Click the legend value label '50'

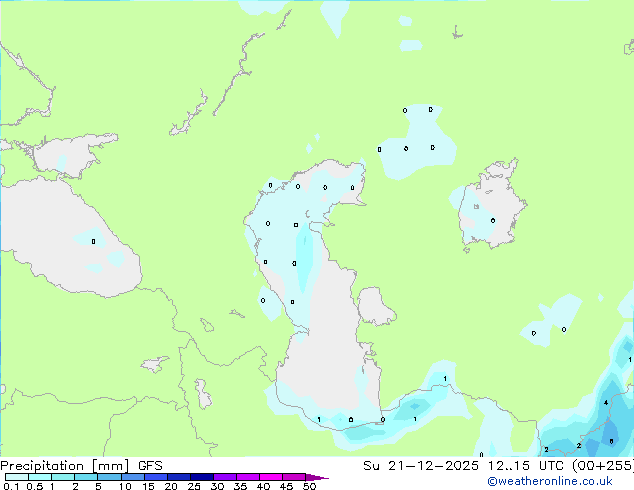click(x=309, y=486)
